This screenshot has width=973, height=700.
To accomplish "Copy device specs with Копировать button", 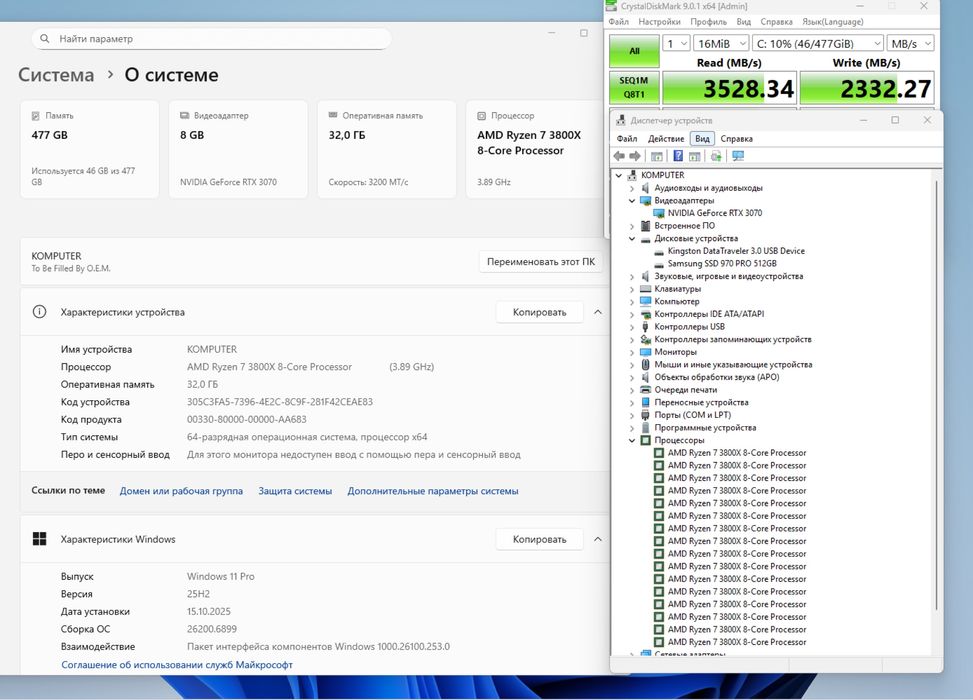I will [x=539, y=312].
